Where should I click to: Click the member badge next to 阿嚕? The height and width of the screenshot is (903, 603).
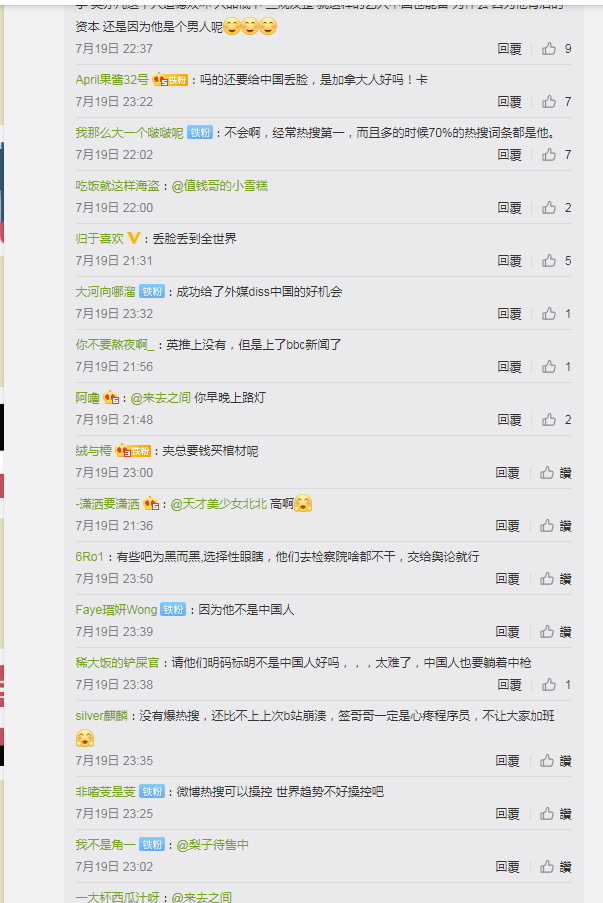coord(111,397)
